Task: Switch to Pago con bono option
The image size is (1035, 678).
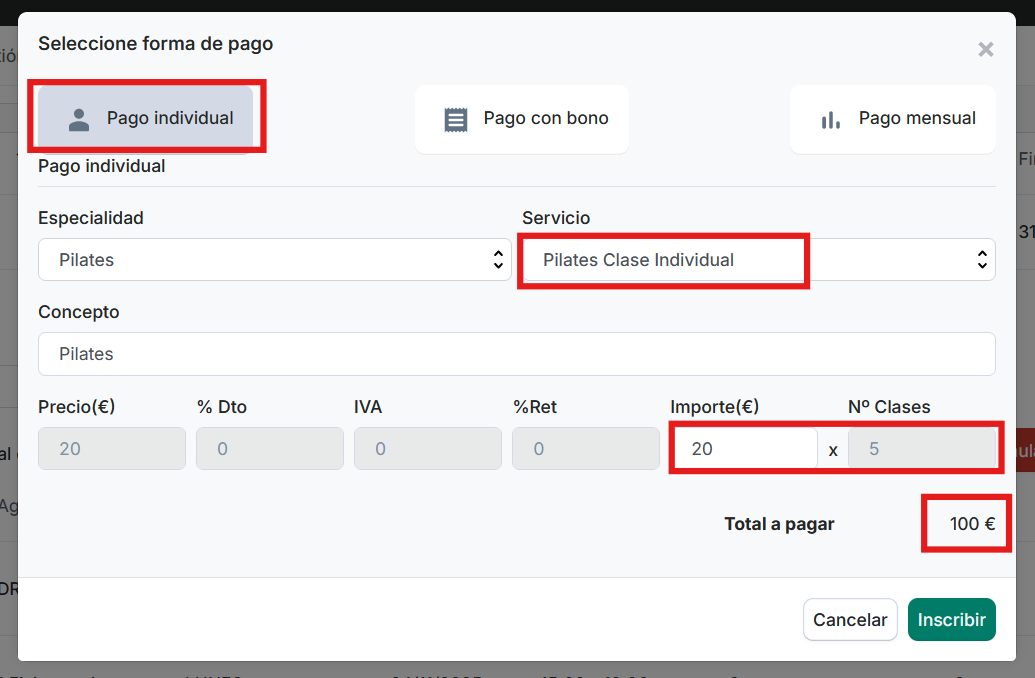Action: 522,119
